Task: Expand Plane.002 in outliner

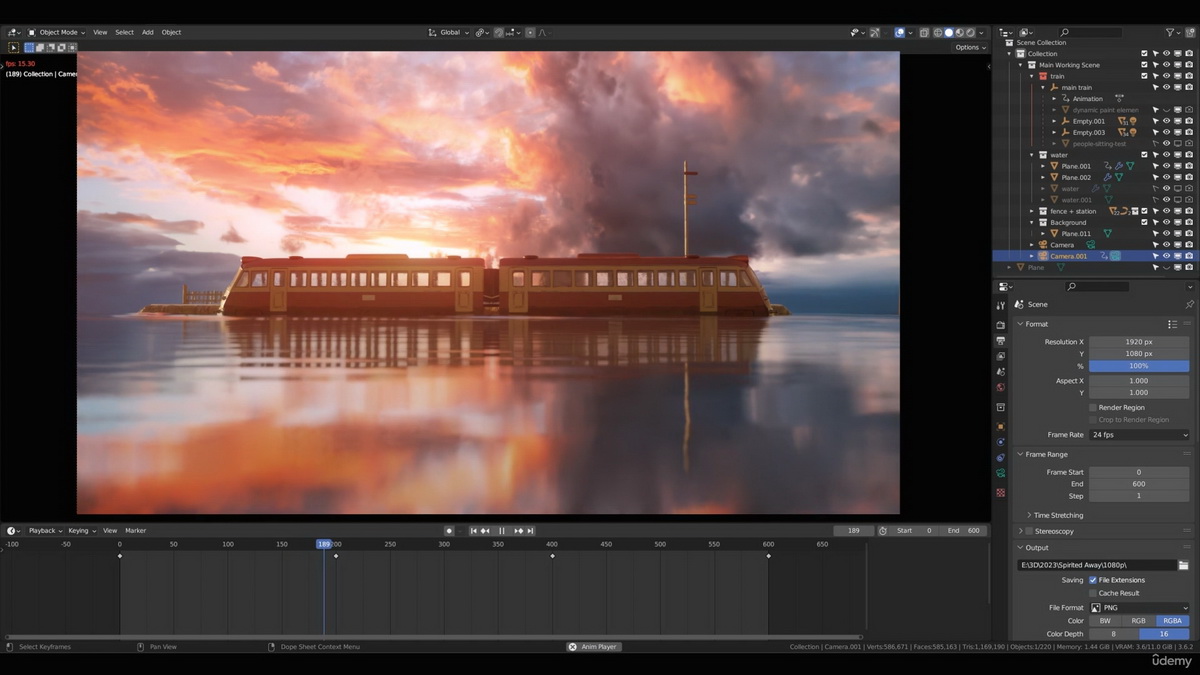Action: tap(1044, 177)
